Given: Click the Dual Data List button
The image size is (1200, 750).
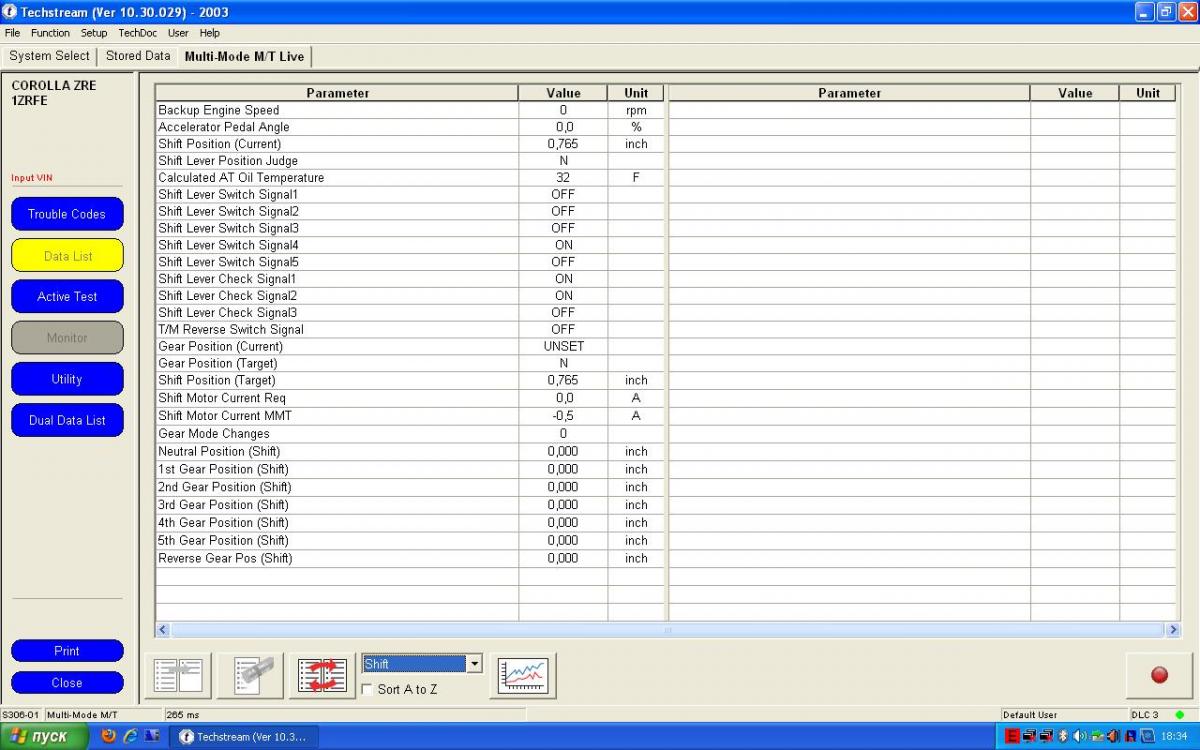Looking at the screenshot, I should pyautogui.click(x=67, y=420).
